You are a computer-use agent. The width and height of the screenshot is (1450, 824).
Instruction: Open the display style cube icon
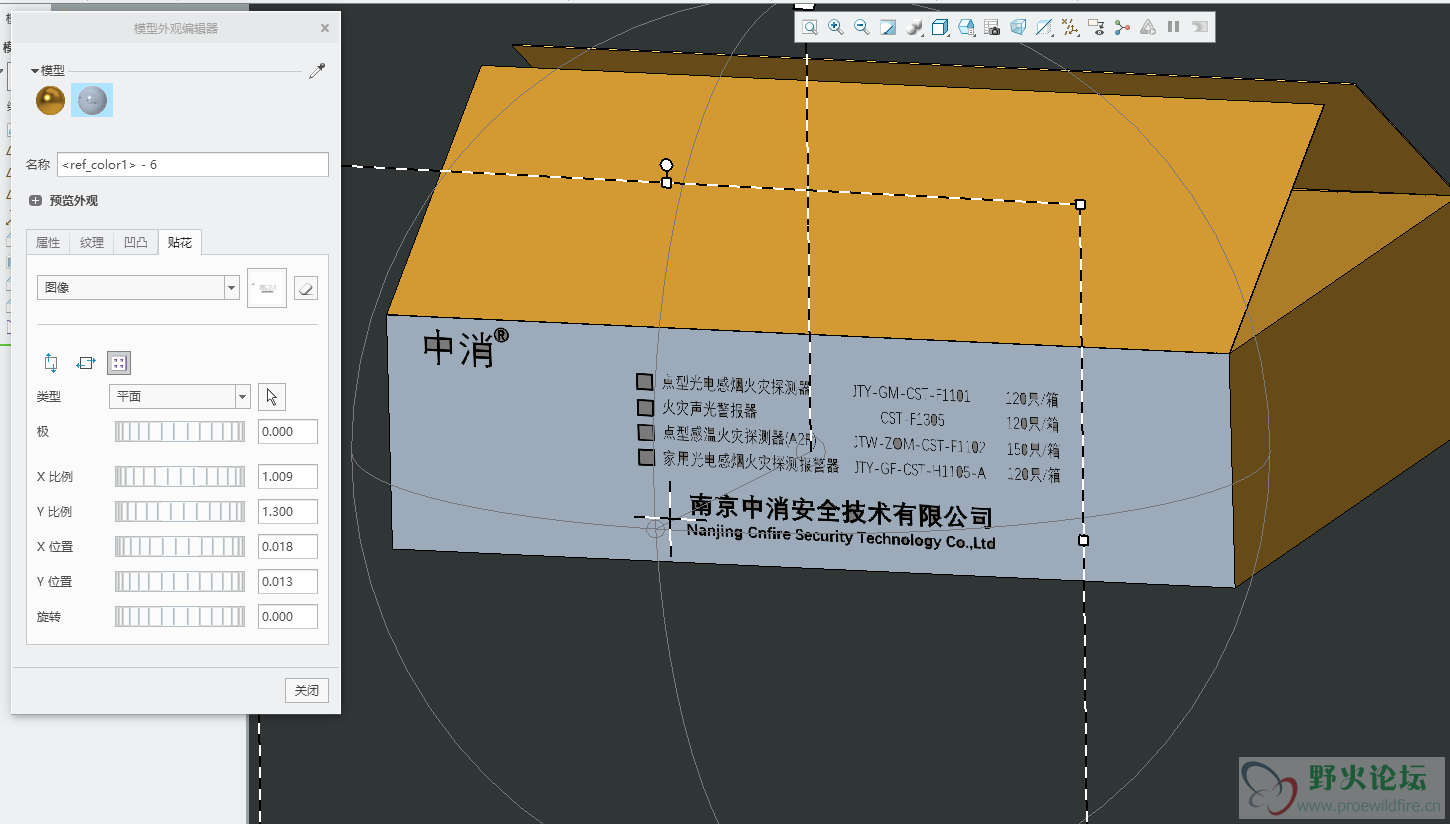[x=940, y=28]
